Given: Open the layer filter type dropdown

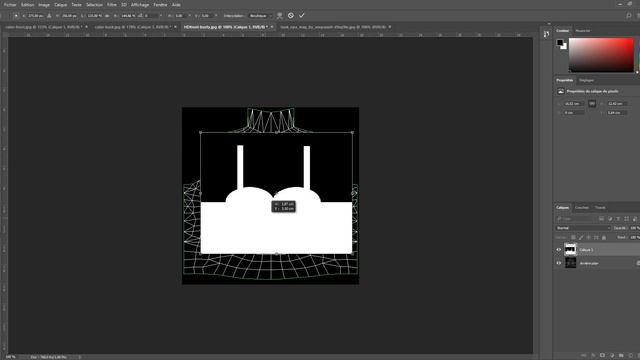Looking at the screenshot, I should (x=576, y=219).
